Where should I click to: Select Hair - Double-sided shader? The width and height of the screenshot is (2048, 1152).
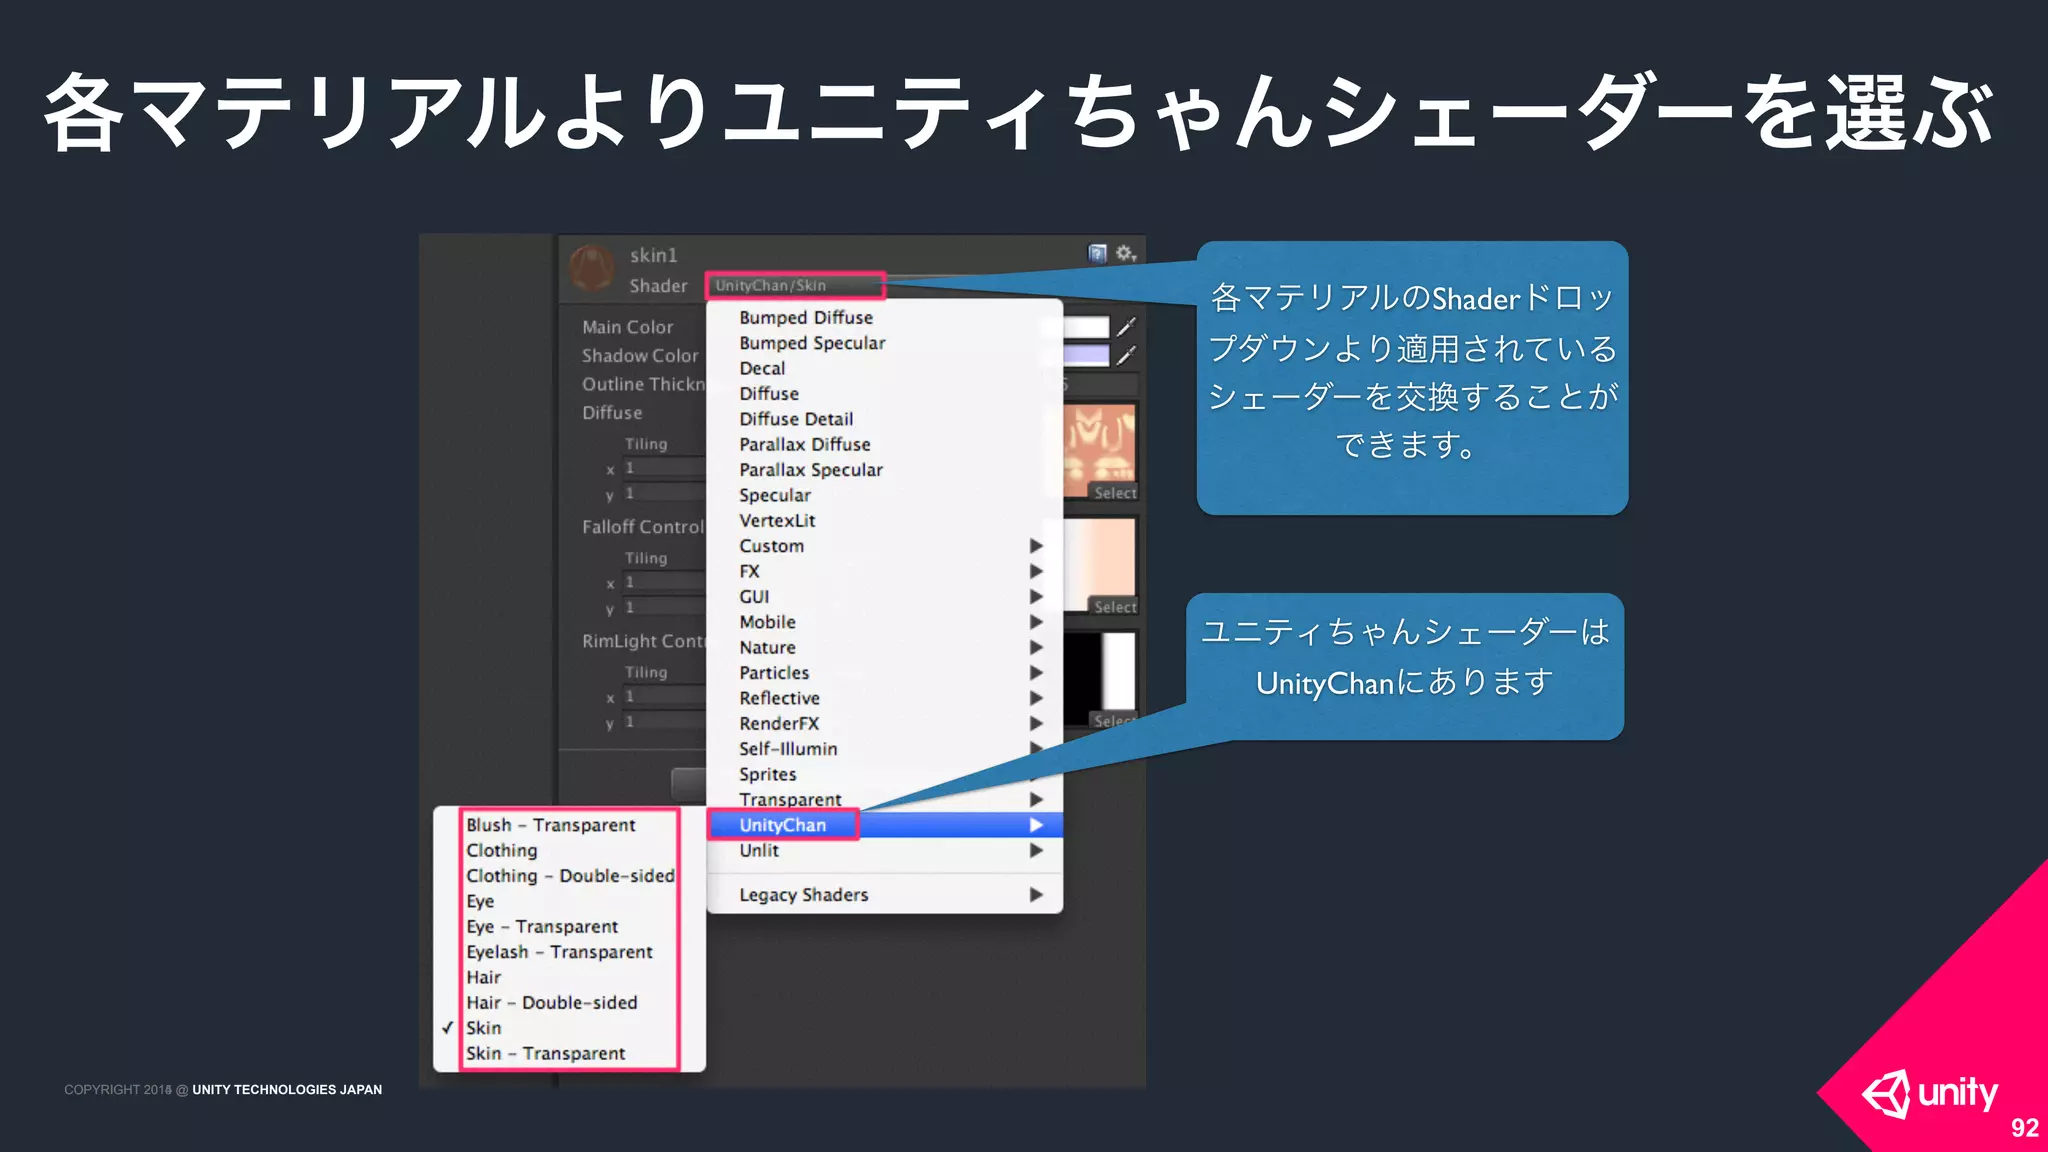(x=570, y=1003)
